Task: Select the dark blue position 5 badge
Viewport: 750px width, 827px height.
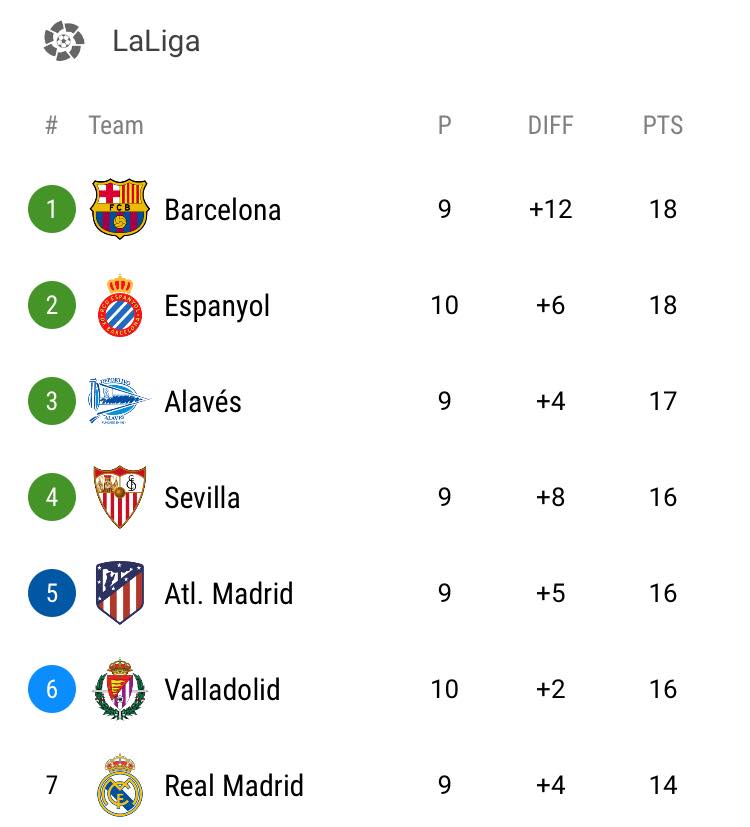Action: tap(52, 593)
